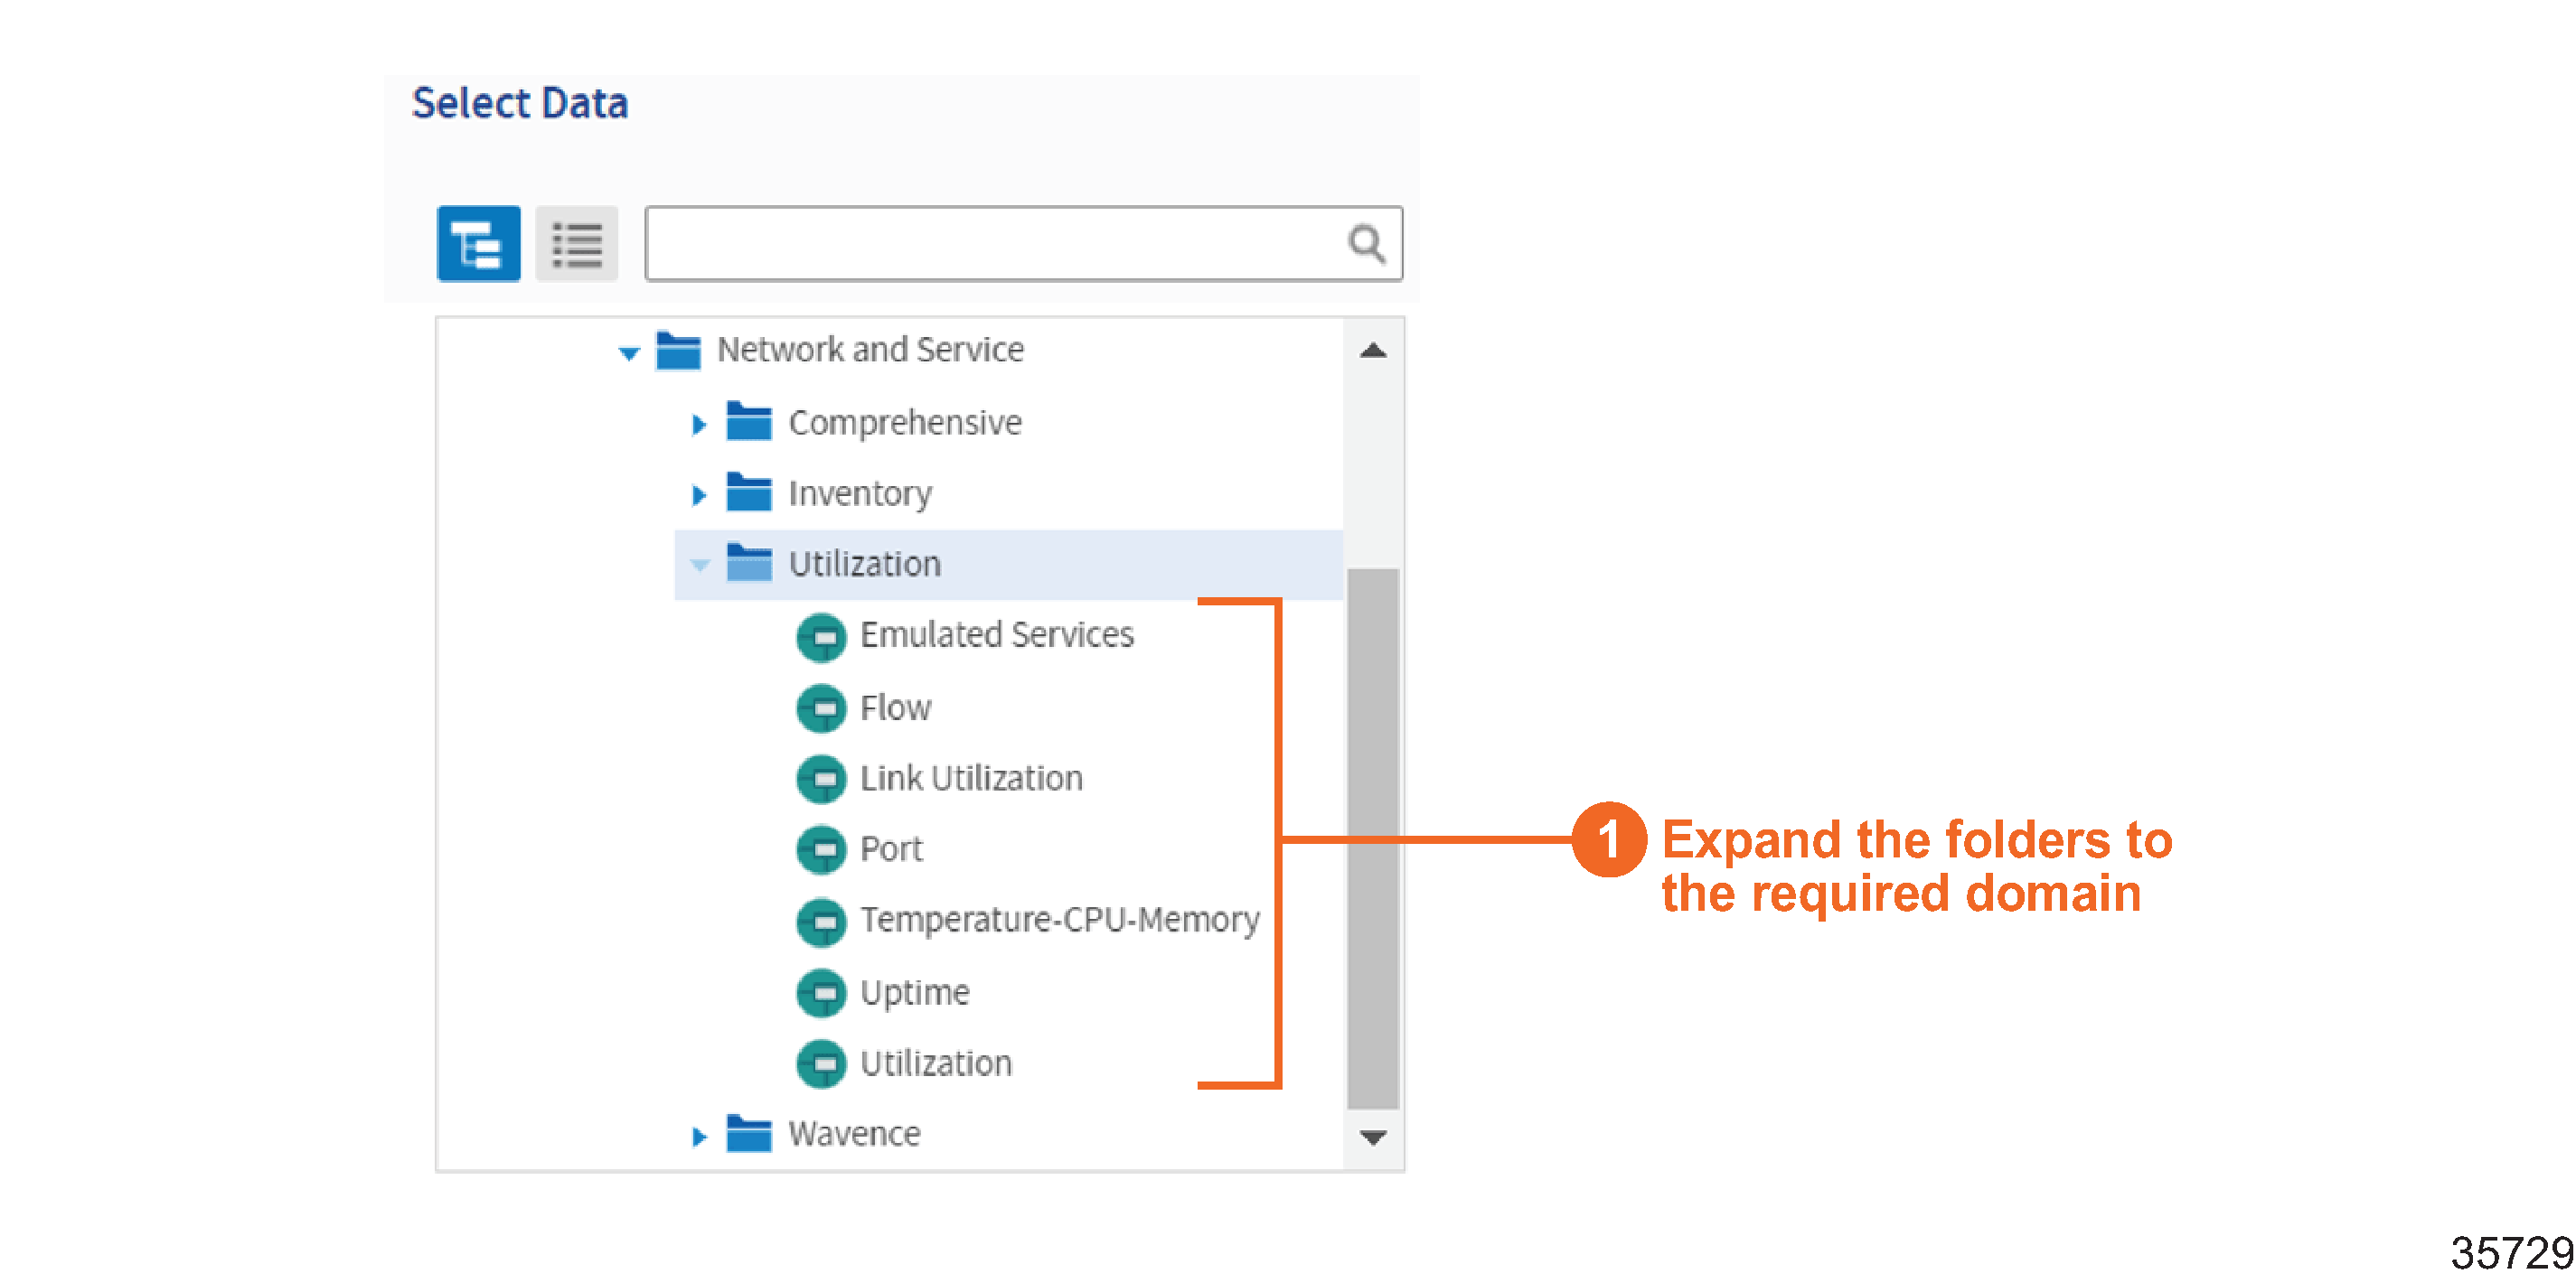Click the Inventory folder label

859,493
